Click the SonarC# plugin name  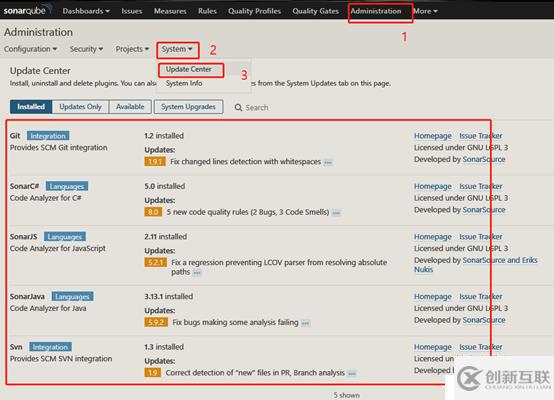coord(24,186)
